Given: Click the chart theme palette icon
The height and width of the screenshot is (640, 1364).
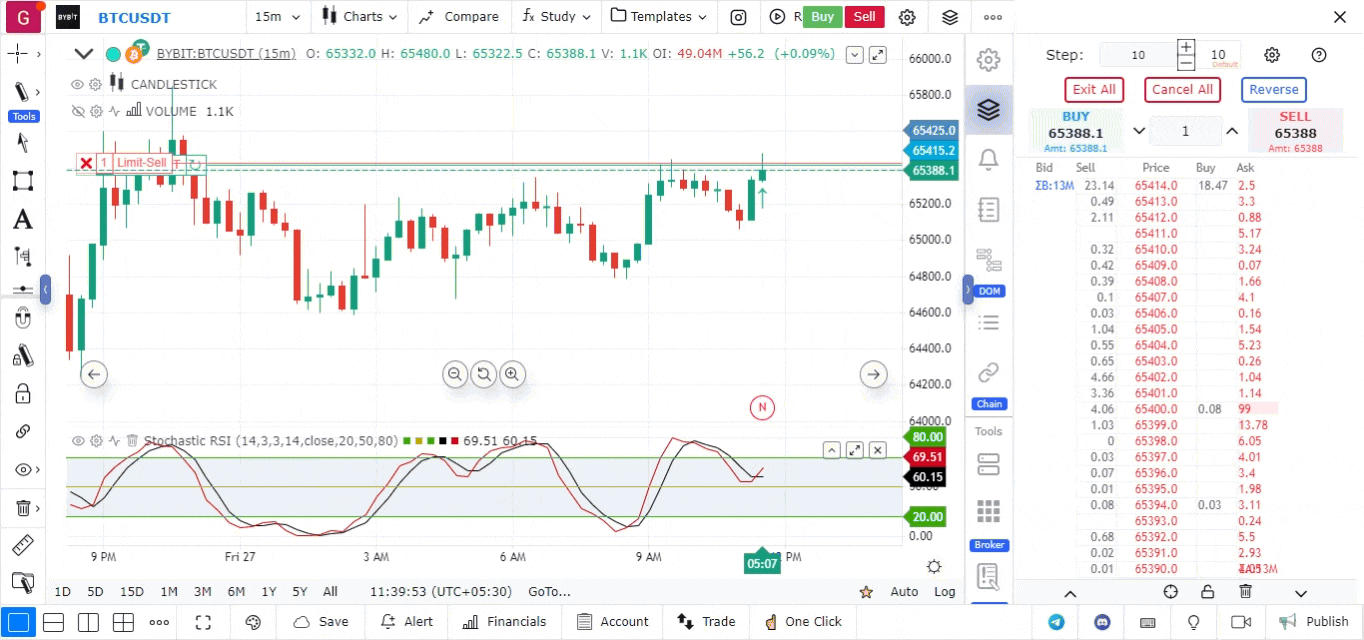Looking at the screenshot, I should (252, 622).
